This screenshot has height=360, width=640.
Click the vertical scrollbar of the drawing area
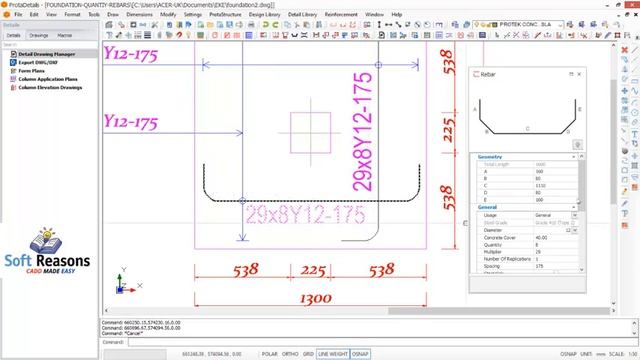613,141
